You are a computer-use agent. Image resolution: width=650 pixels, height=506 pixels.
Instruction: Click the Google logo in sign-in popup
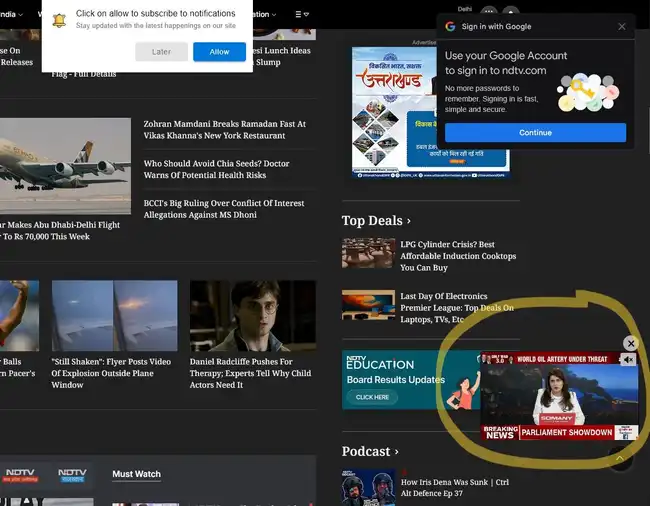(x=450, y=27)
